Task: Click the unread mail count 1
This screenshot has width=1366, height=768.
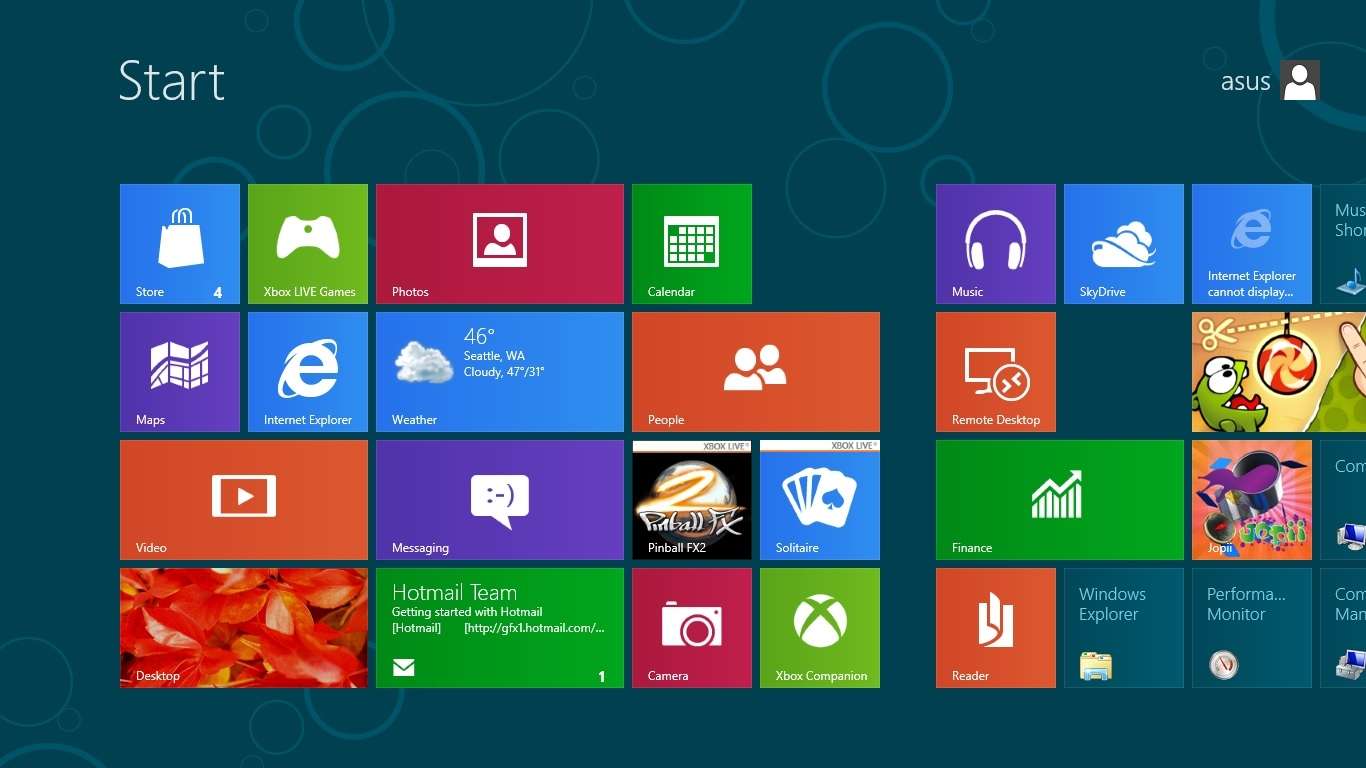Action: tap(602, 677)
